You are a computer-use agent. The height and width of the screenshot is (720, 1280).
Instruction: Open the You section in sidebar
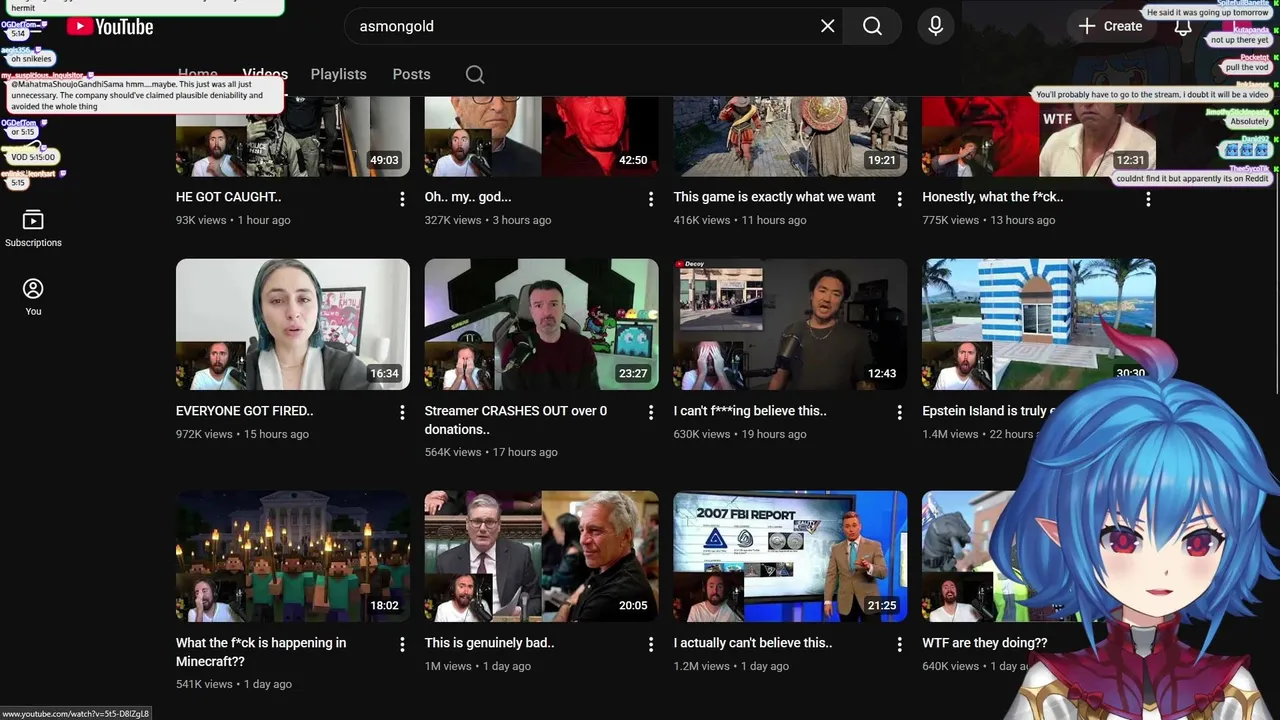[x=33, y=297]
